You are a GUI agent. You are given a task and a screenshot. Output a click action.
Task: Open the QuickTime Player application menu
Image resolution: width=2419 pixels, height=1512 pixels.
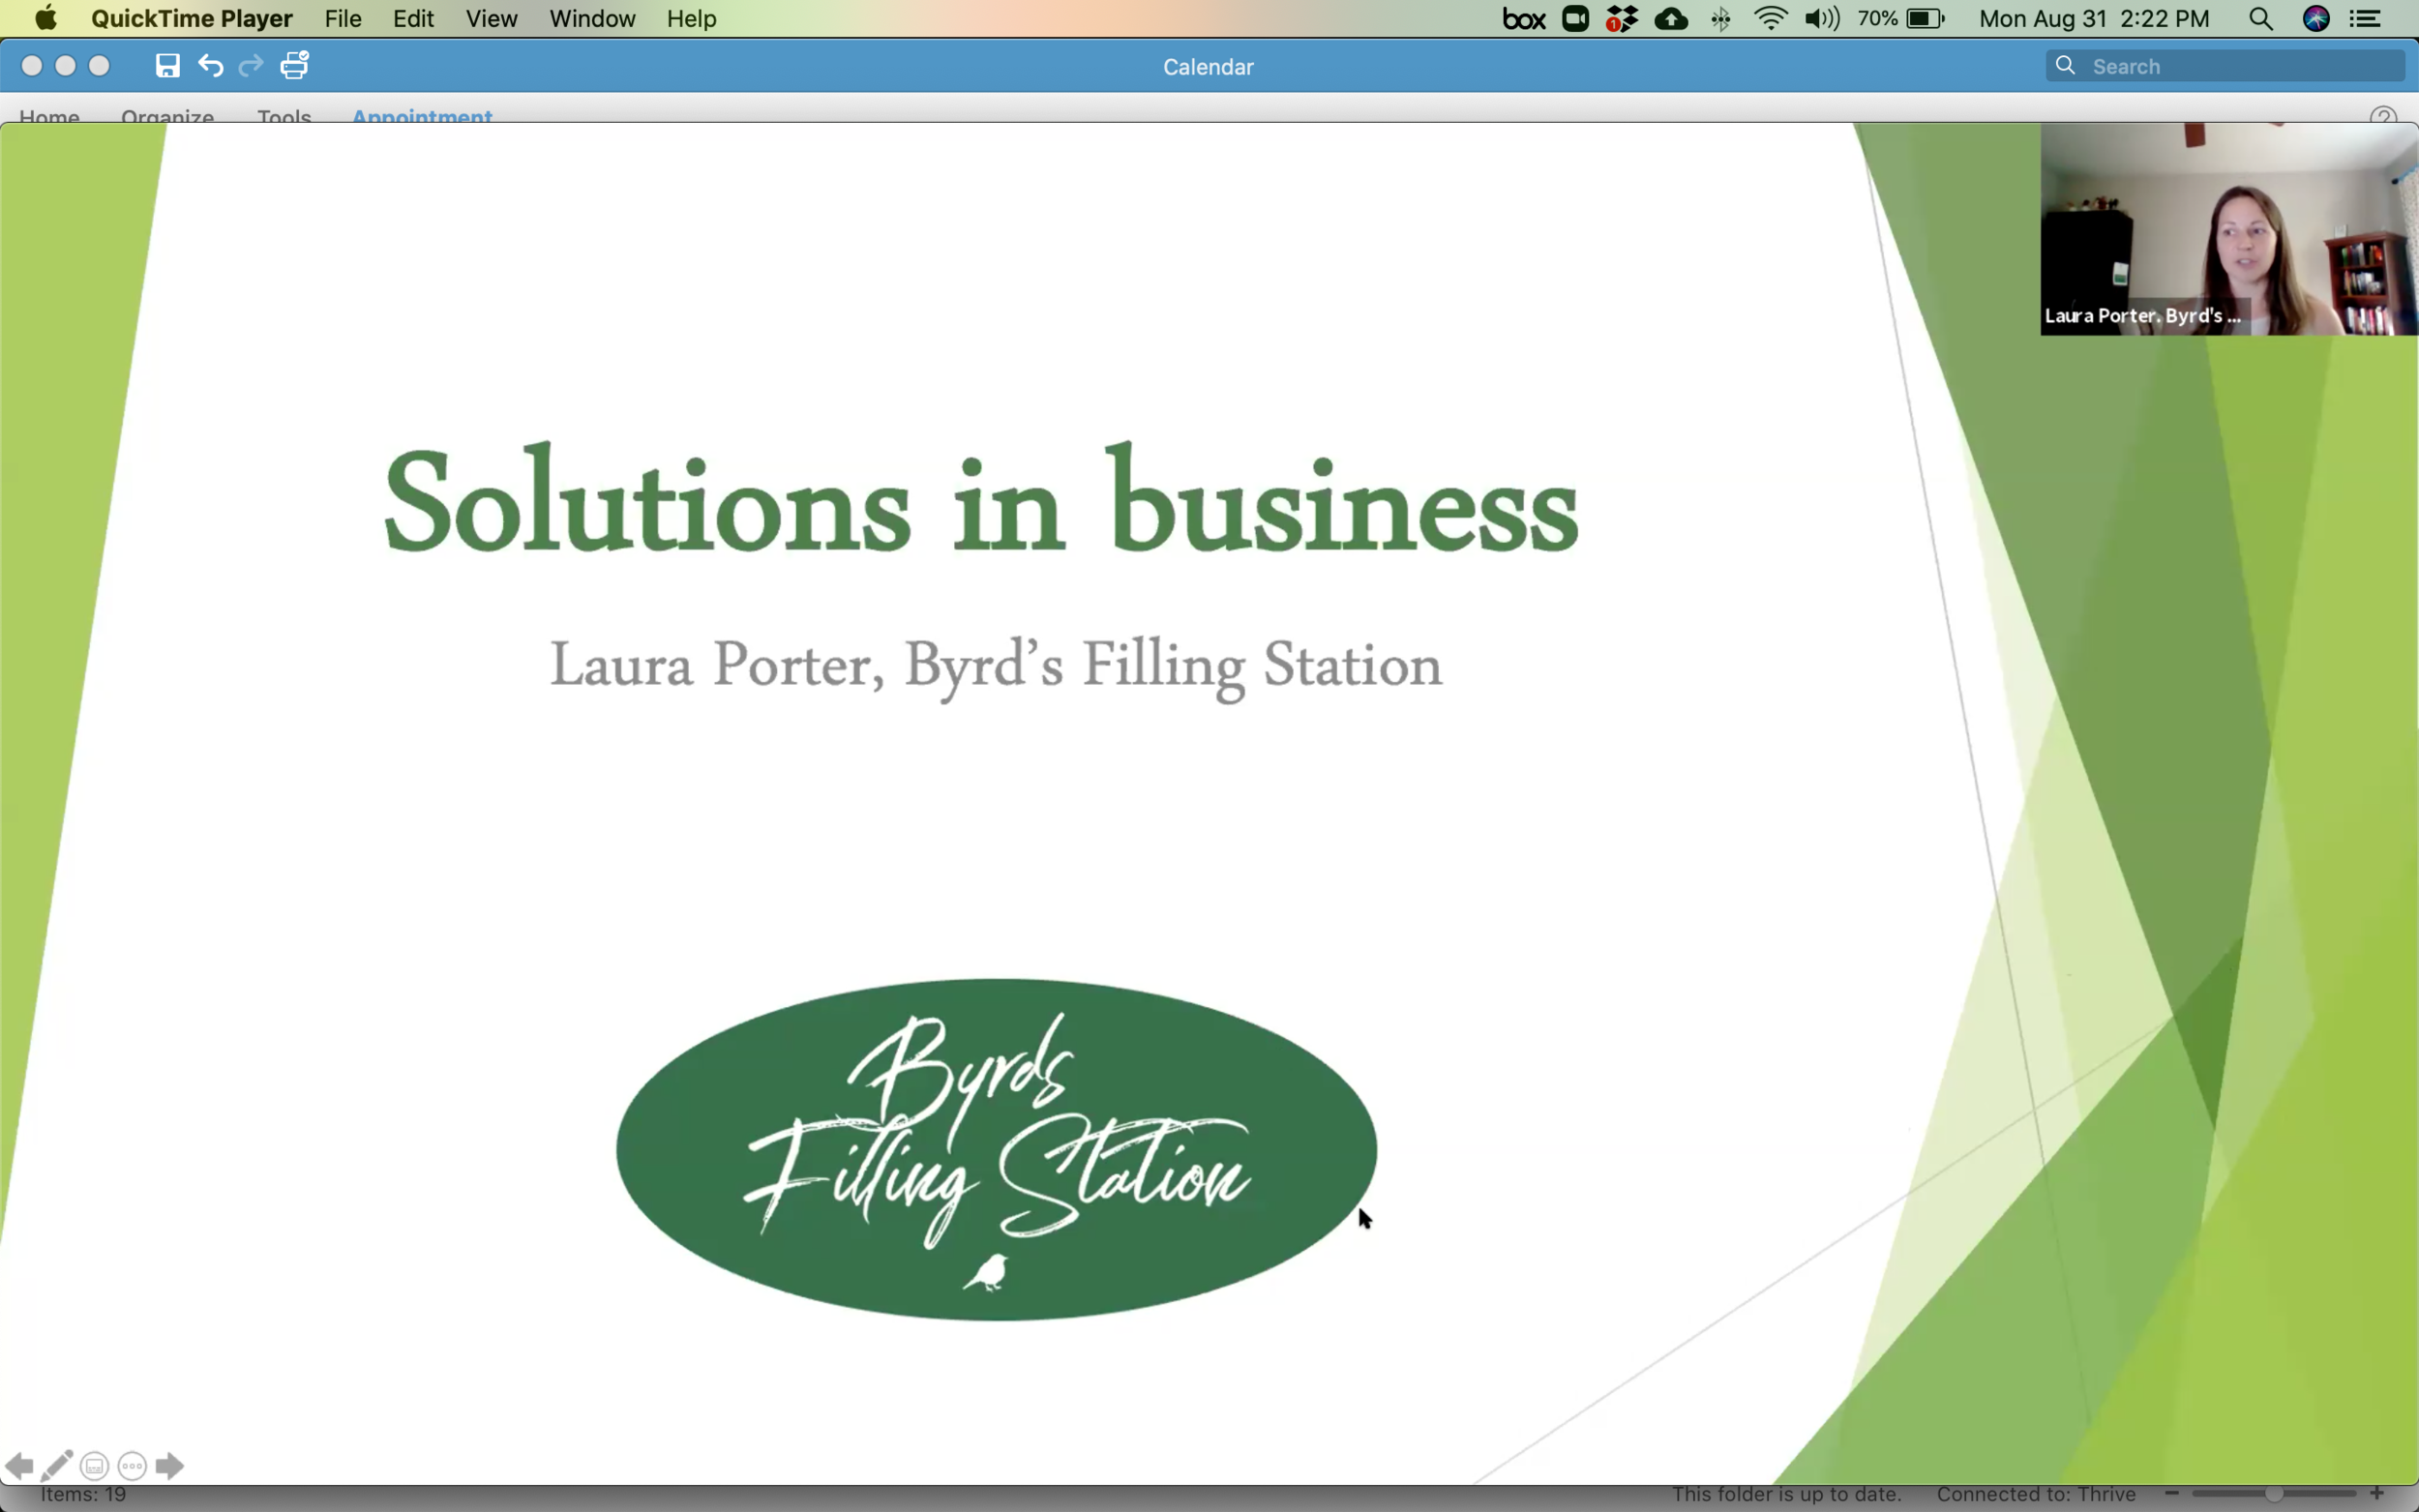coord(192,19)
